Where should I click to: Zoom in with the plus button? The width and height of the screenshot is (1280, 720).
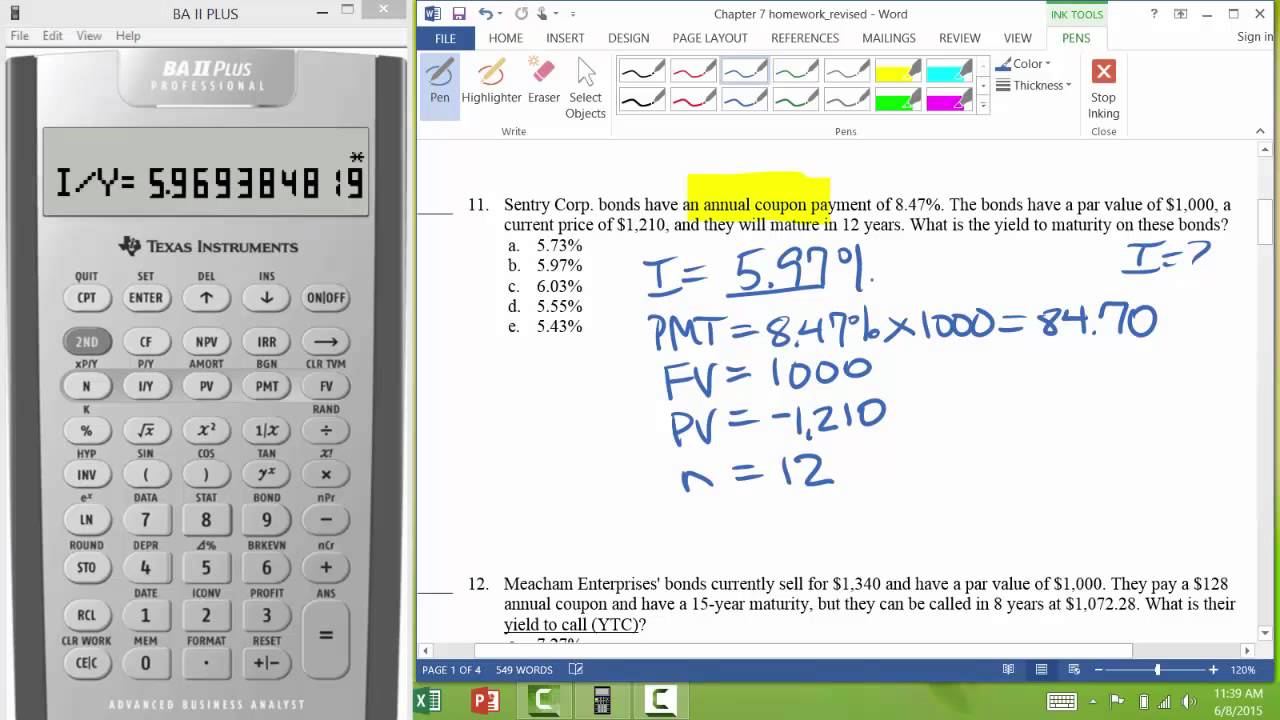pyautogui.click(x=1214, y=670)
